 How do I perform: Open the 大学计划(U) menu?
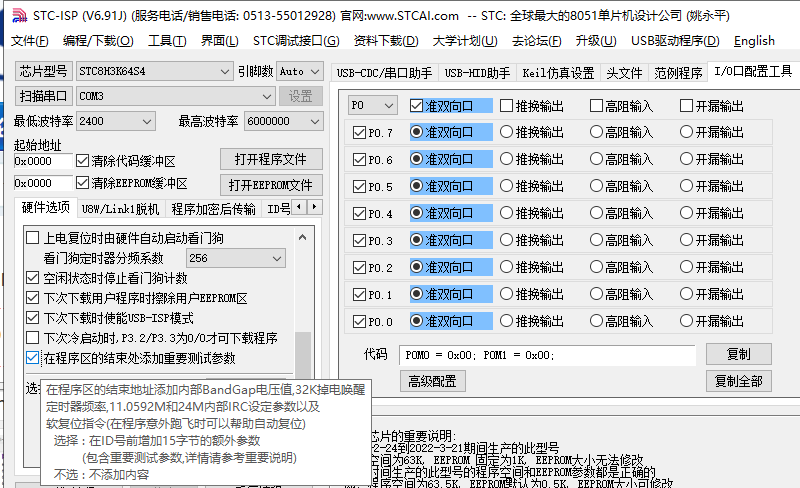465,41
